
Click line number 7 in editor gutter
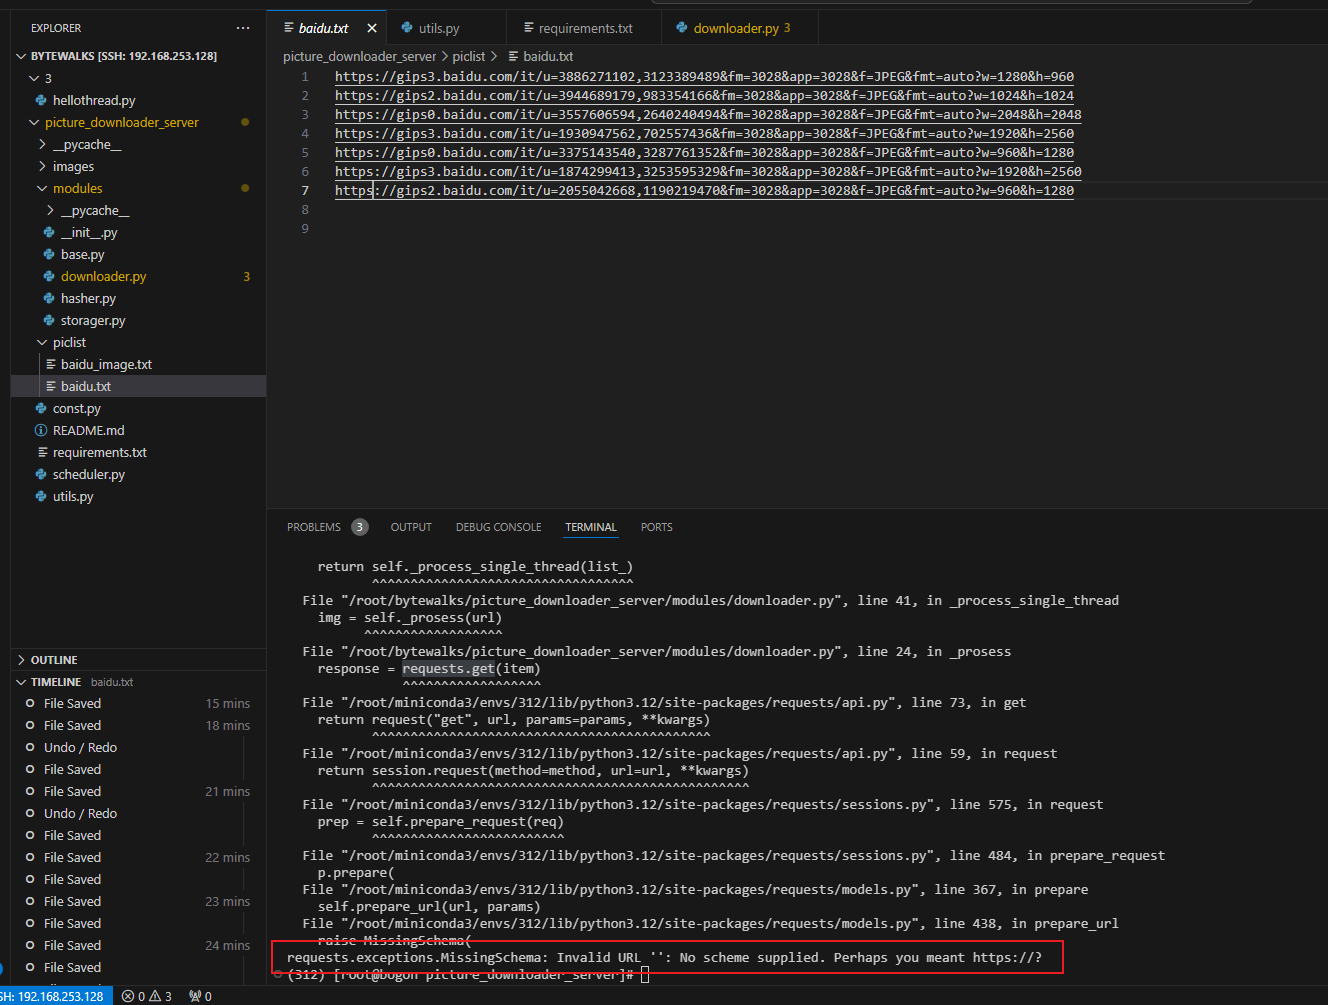pos(305,190)
